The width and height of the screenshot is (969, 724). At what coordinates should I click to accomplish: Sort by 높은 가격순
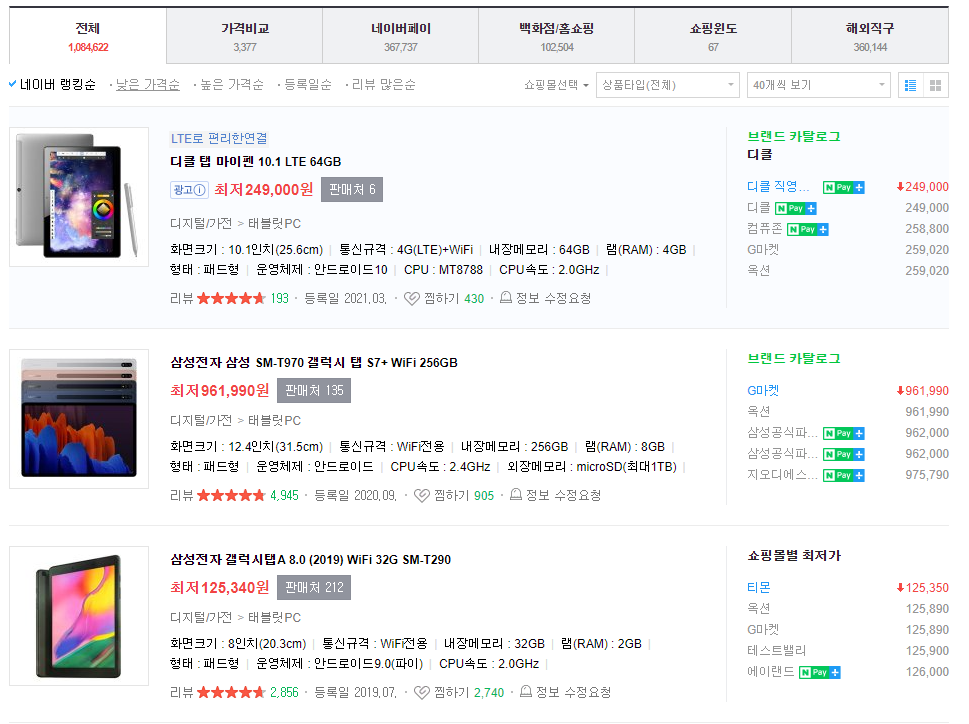click(x=232, y=85)
